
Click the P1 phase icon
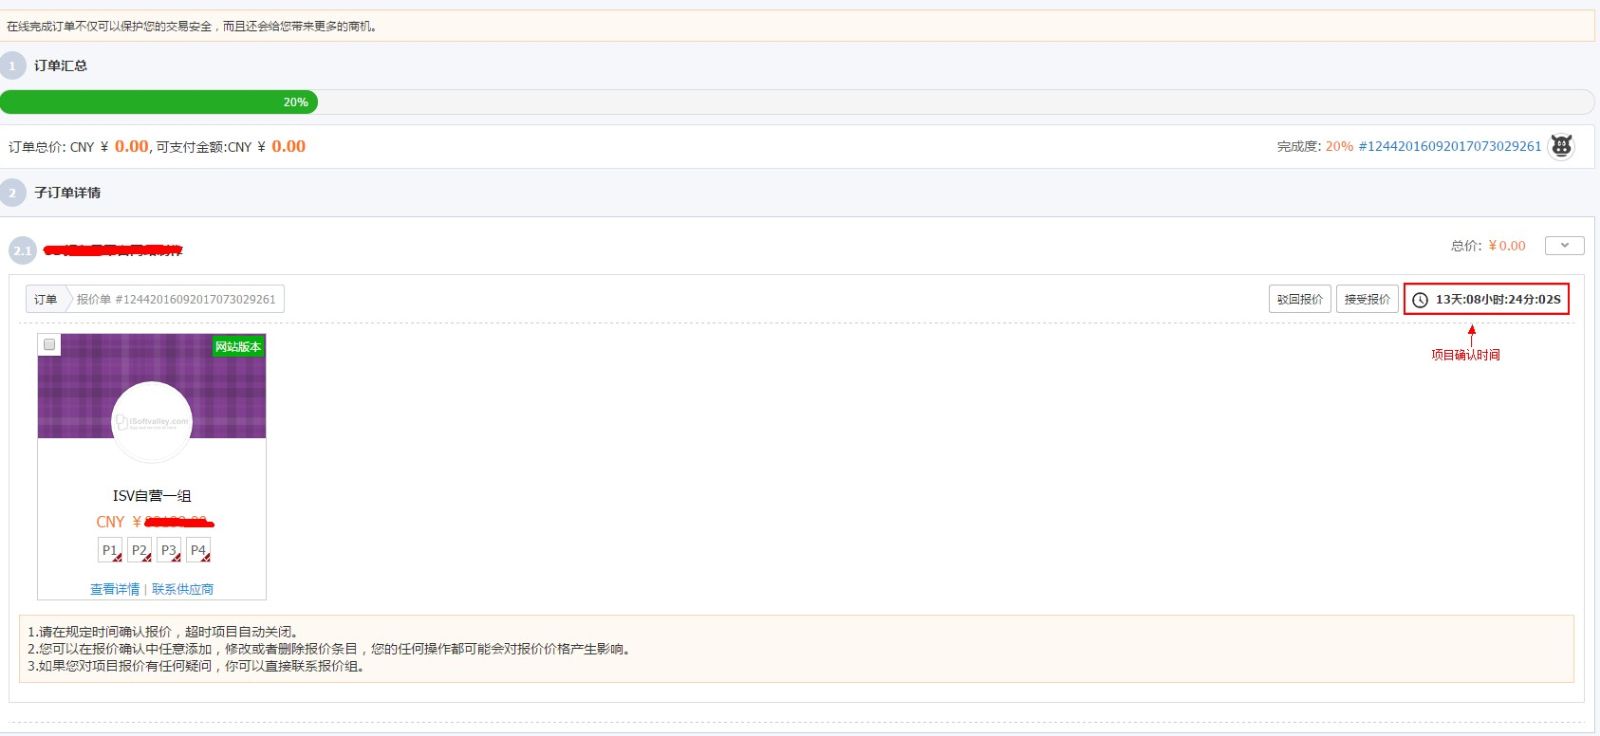110,551
